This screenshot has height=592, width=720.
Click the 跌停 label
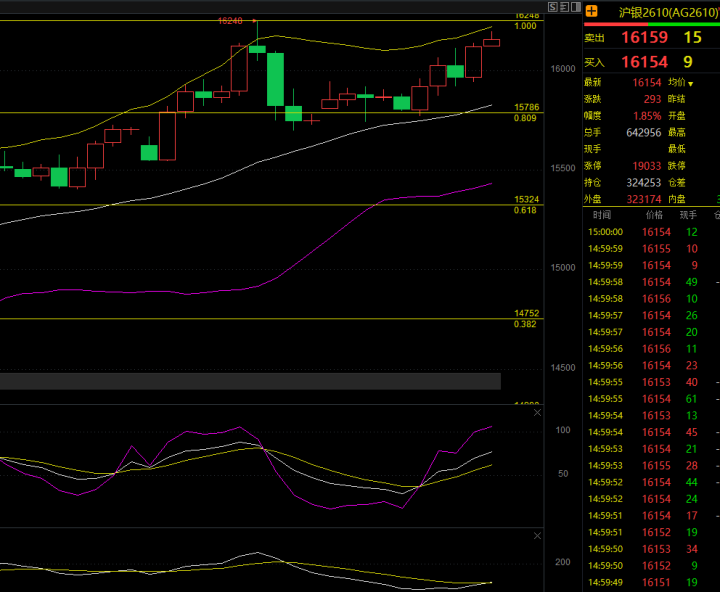(x=676, y=166)
